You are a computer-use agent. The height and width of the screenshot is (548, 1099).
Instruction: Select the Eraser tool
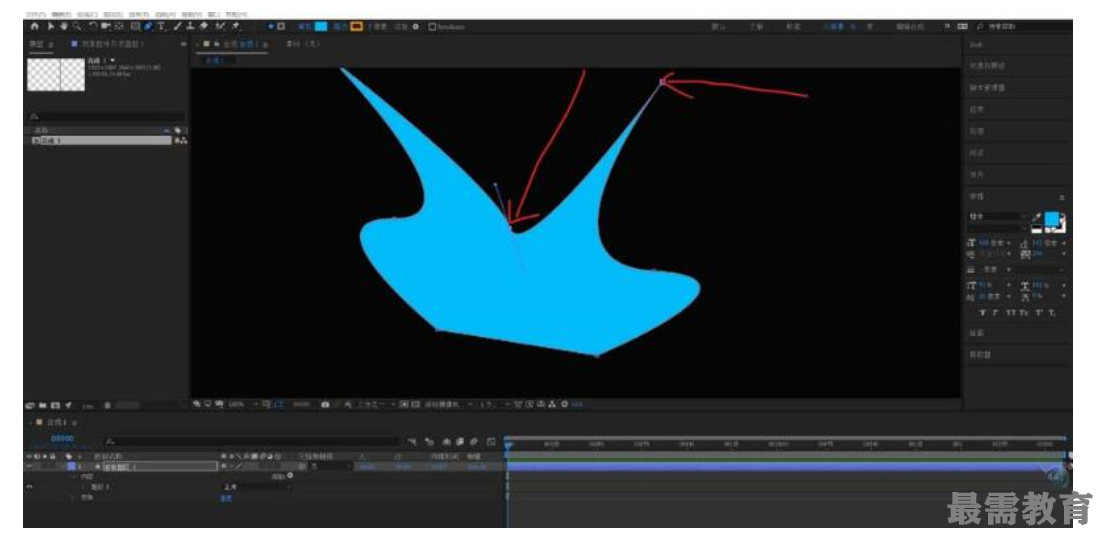click(203, 27)
